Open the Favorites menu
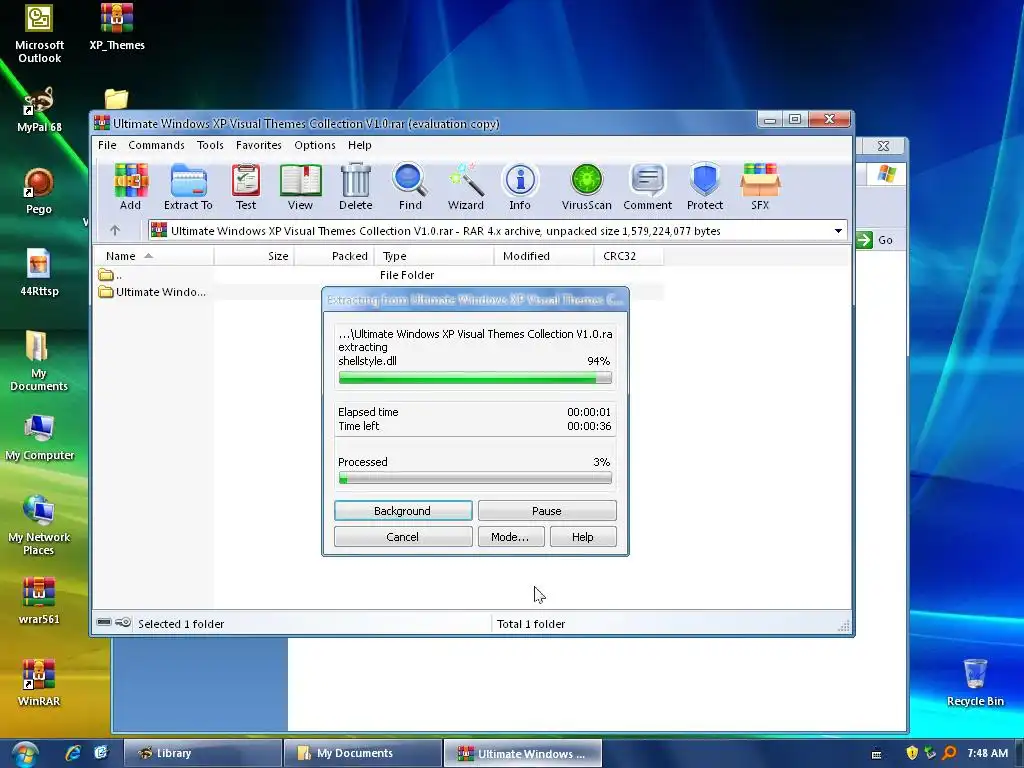Viewport: 1024px width, 768px height. [x=259, y=145]
